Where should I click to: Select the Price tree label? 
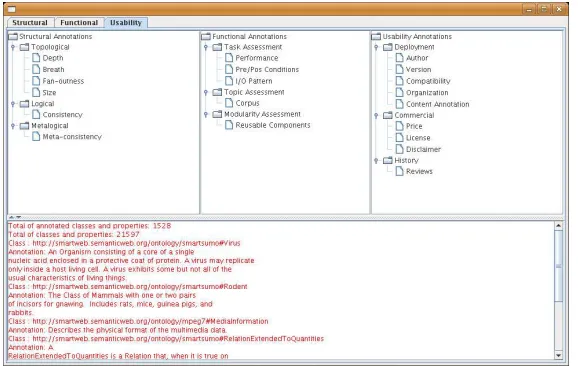pyautogui.click(x=414, y=126)
